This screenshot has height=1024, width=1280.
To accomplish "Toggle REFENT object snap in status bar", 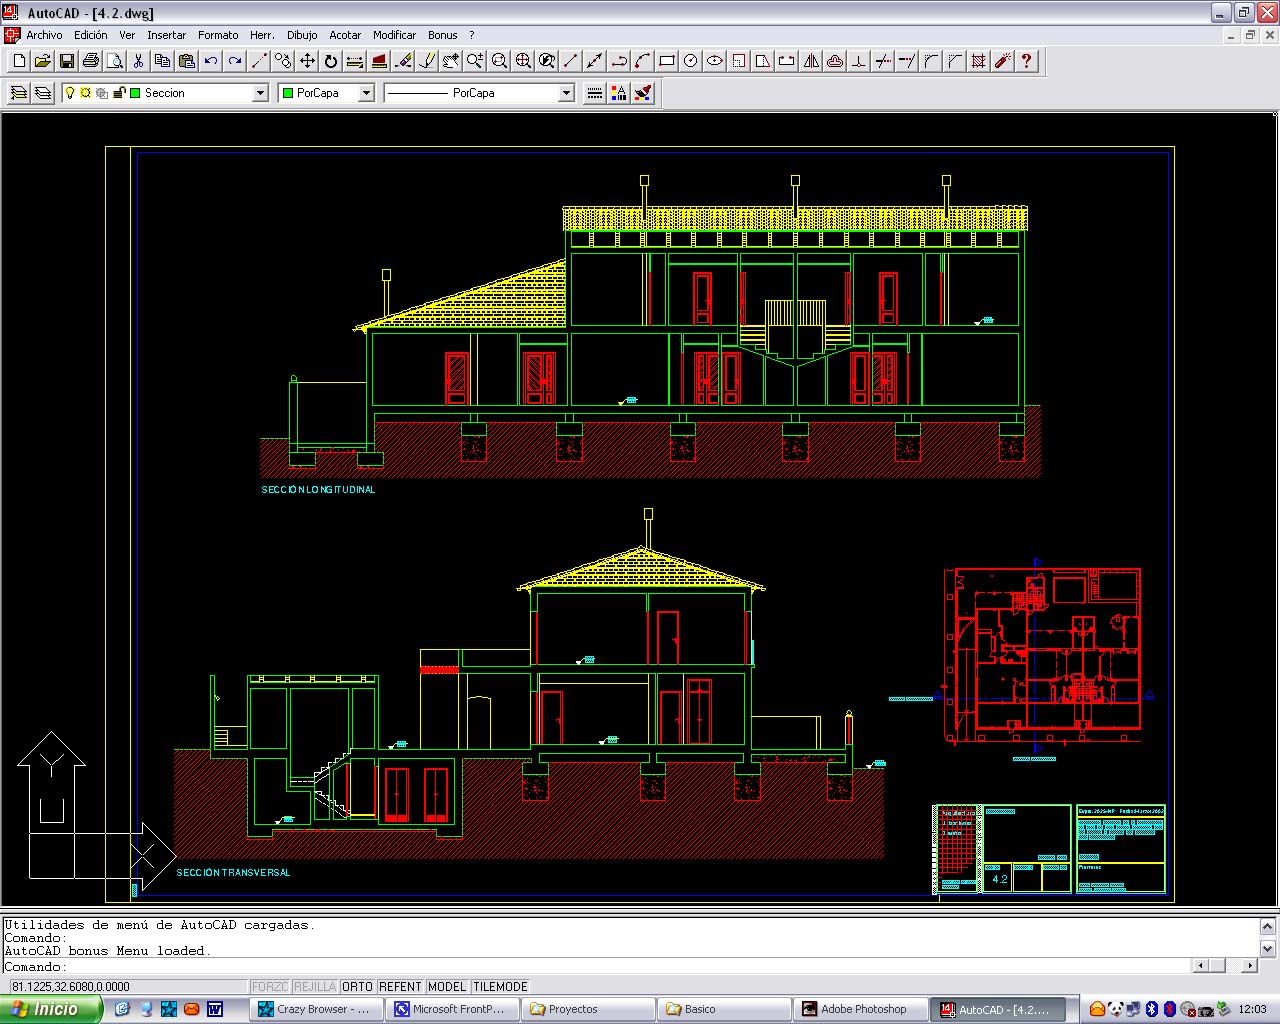I will (x=400, y=986).
